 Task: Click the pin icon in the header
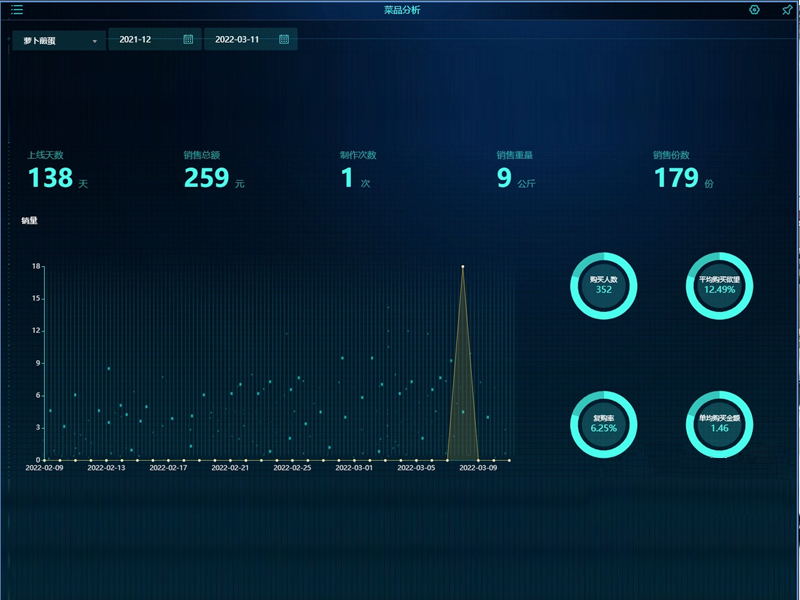787,10
